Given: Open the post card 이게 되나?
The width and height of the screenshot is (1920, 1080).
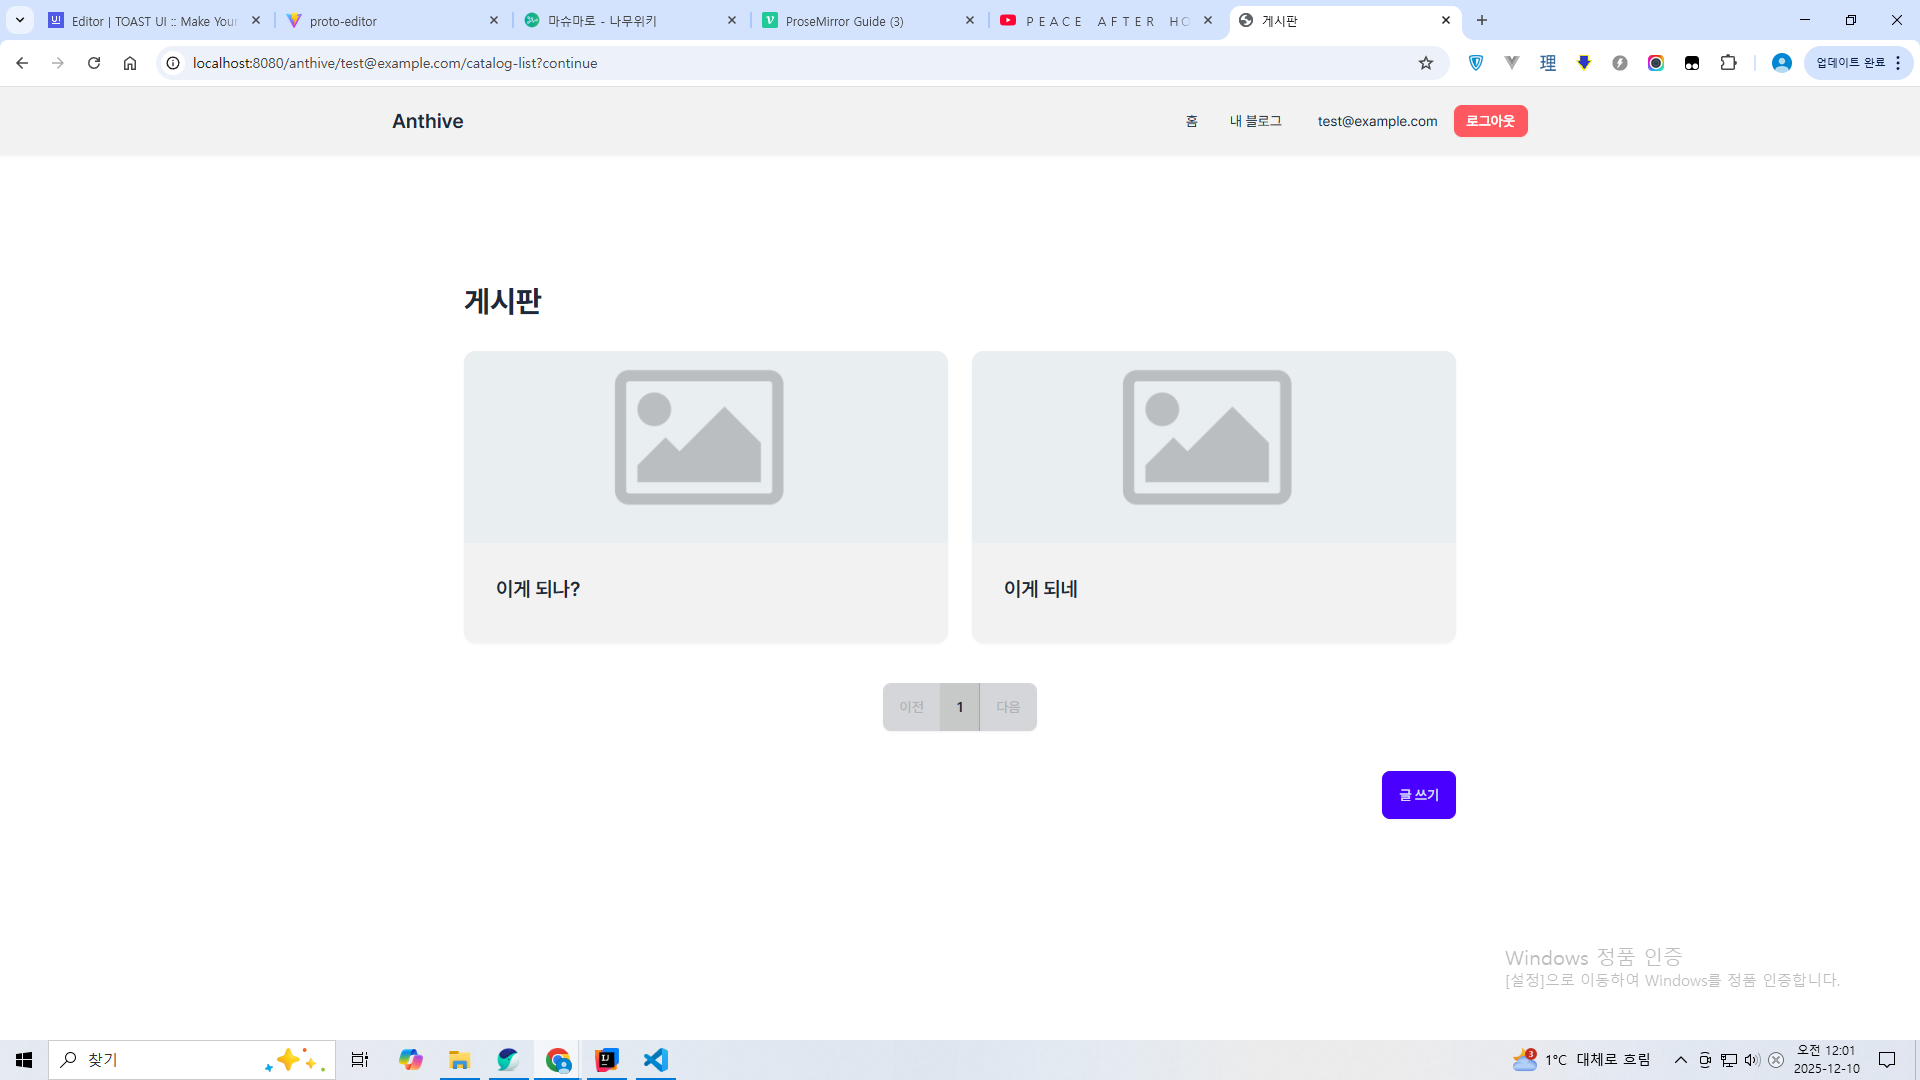Looking at the screenshot, I should click(705, 497).
